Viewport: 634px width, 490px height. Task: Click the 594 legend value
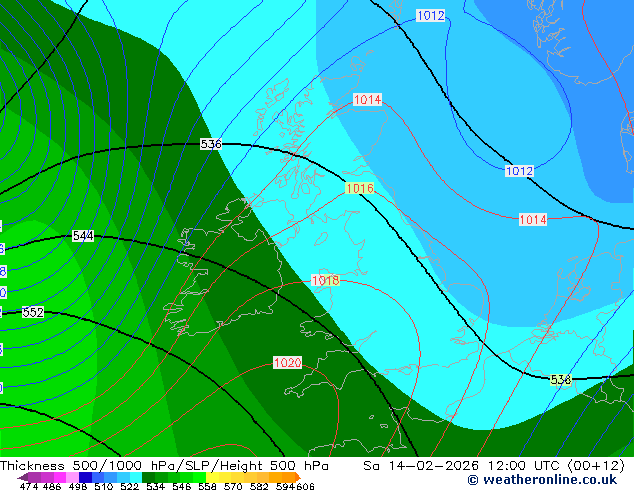tap(285, 486)
